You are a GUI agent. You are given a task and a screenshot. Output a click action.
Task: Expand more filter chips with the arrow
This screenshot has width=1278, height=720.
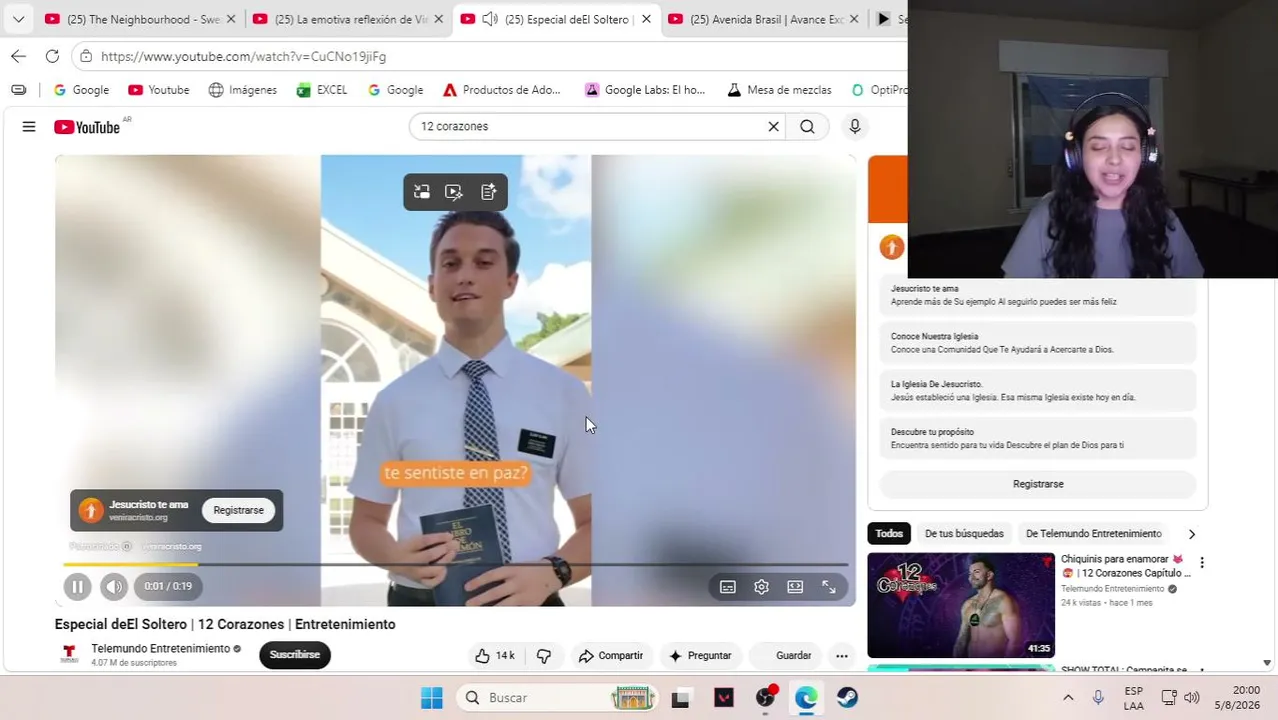pos(1191,534)
